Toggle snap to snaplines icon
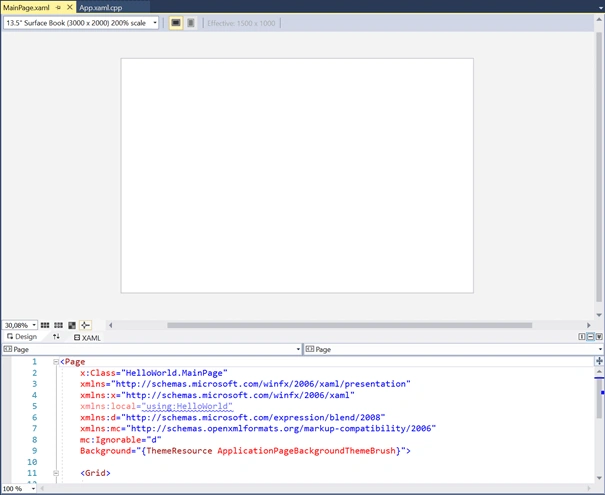This screenshot has width=605, height=495. click(85, 325)
